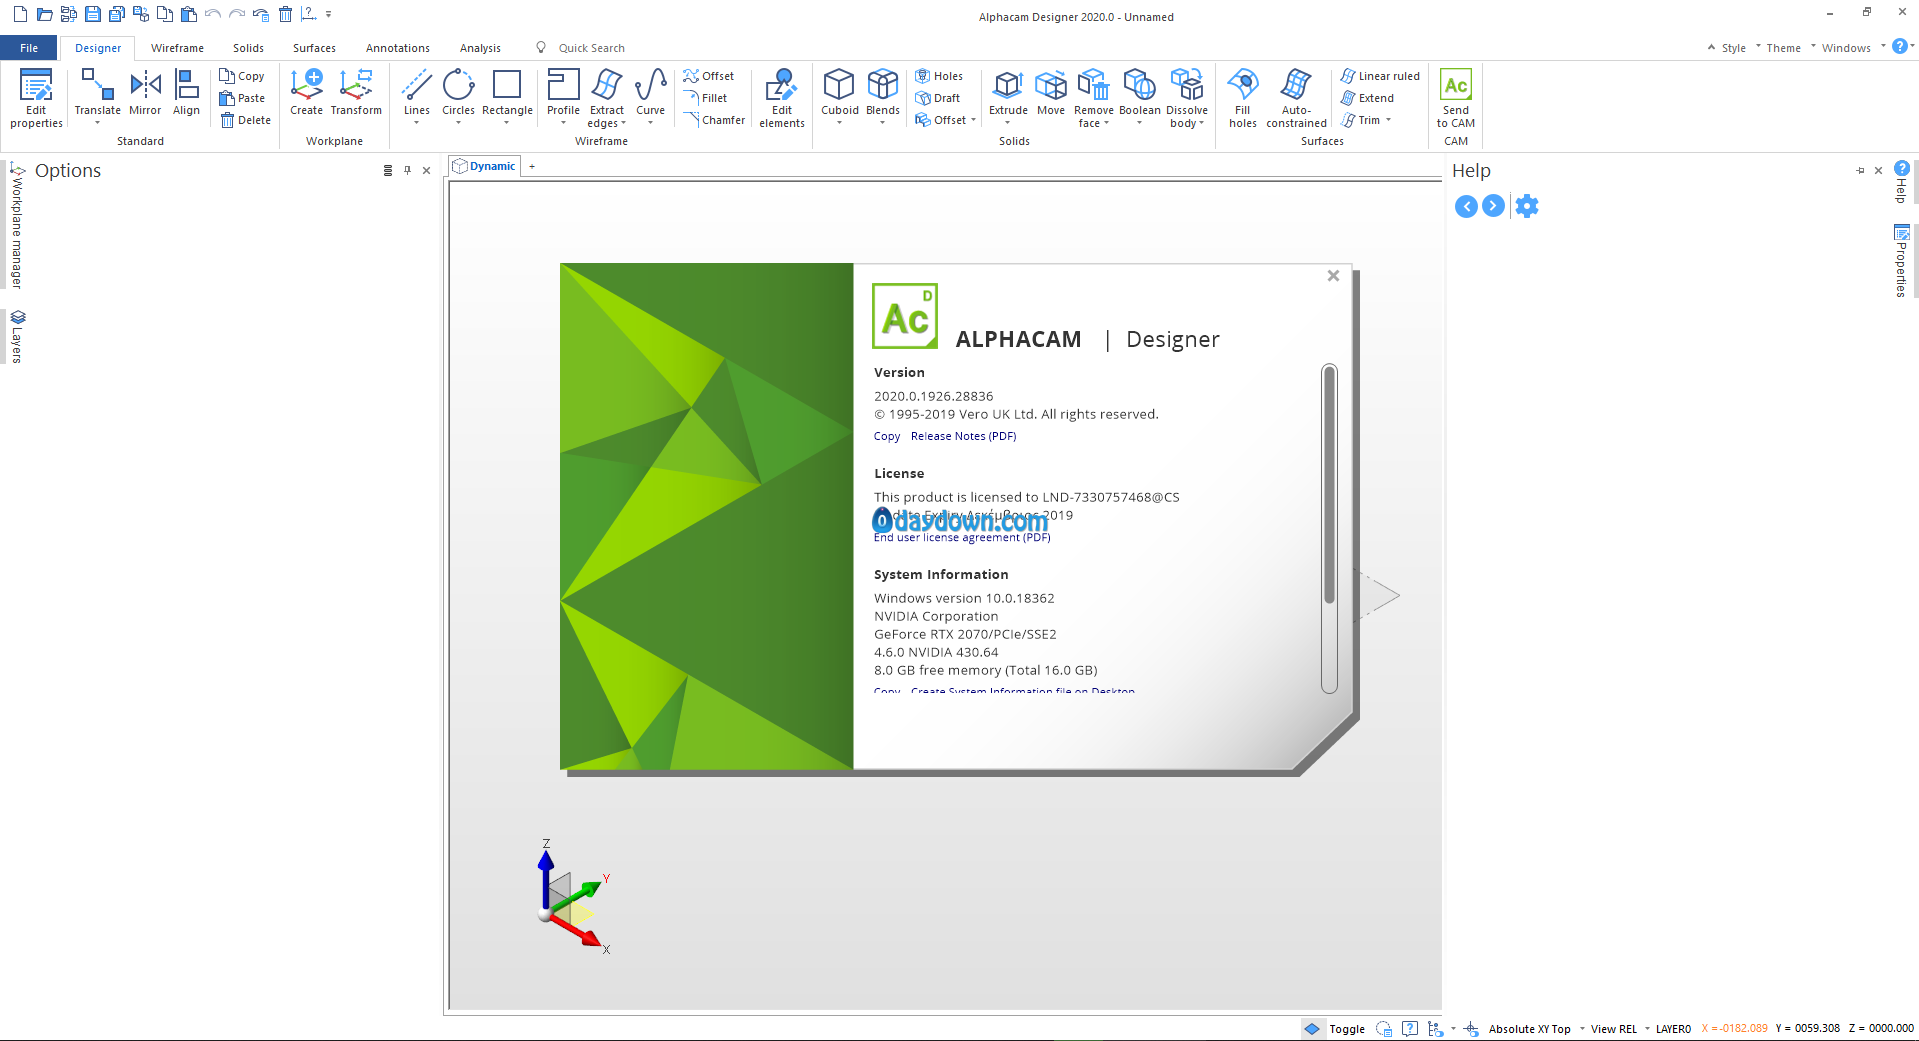Click the open folder icon in quick toolbar
Image resolution: width=1919 pixels, height=1041 pixels.
click(x=44, y=14)
